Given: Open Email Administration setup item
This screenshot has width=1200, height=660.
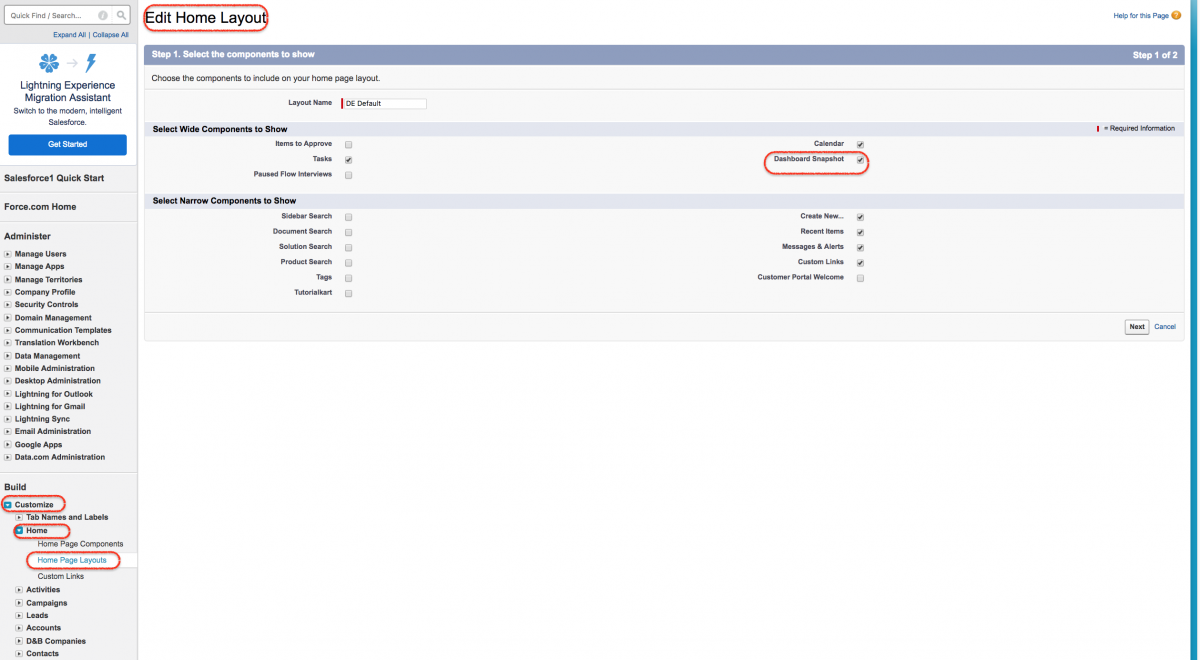Looking at the screenshot, I should click(53, 432).
